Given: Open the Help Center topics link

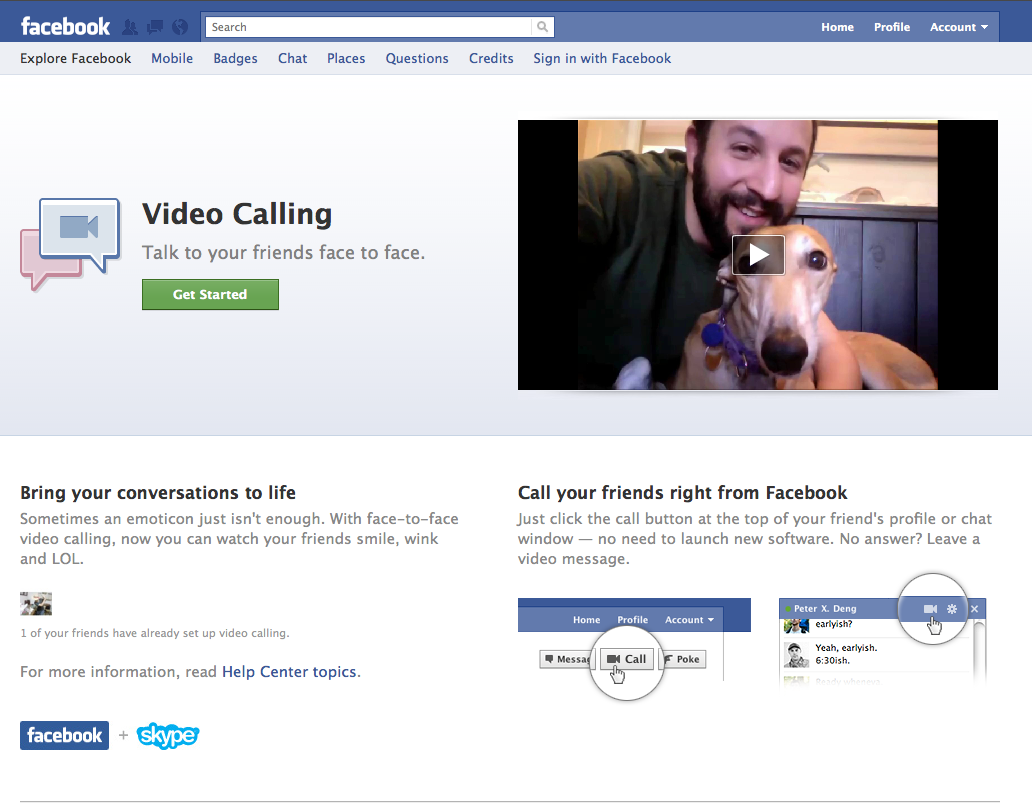Looking at the screenshot, I should 290,671.
